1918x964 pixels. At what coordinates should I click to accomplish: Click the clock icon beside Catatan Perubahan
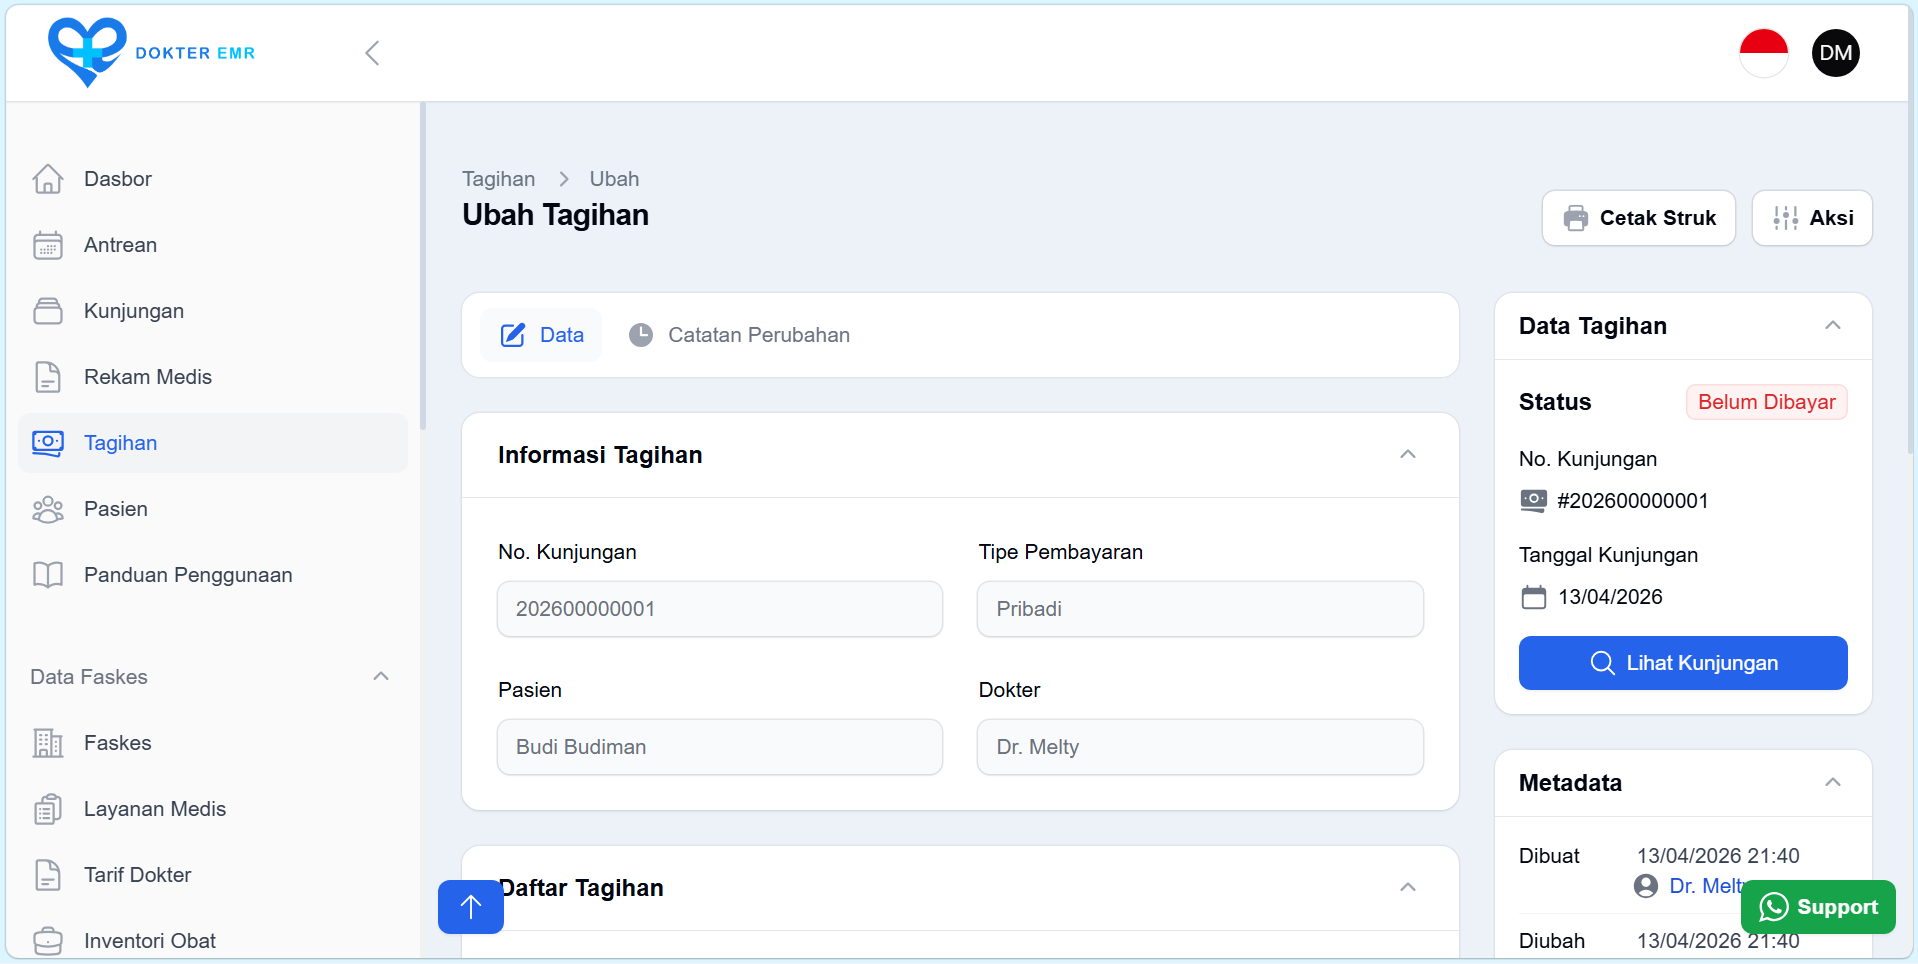click(641, 335)
